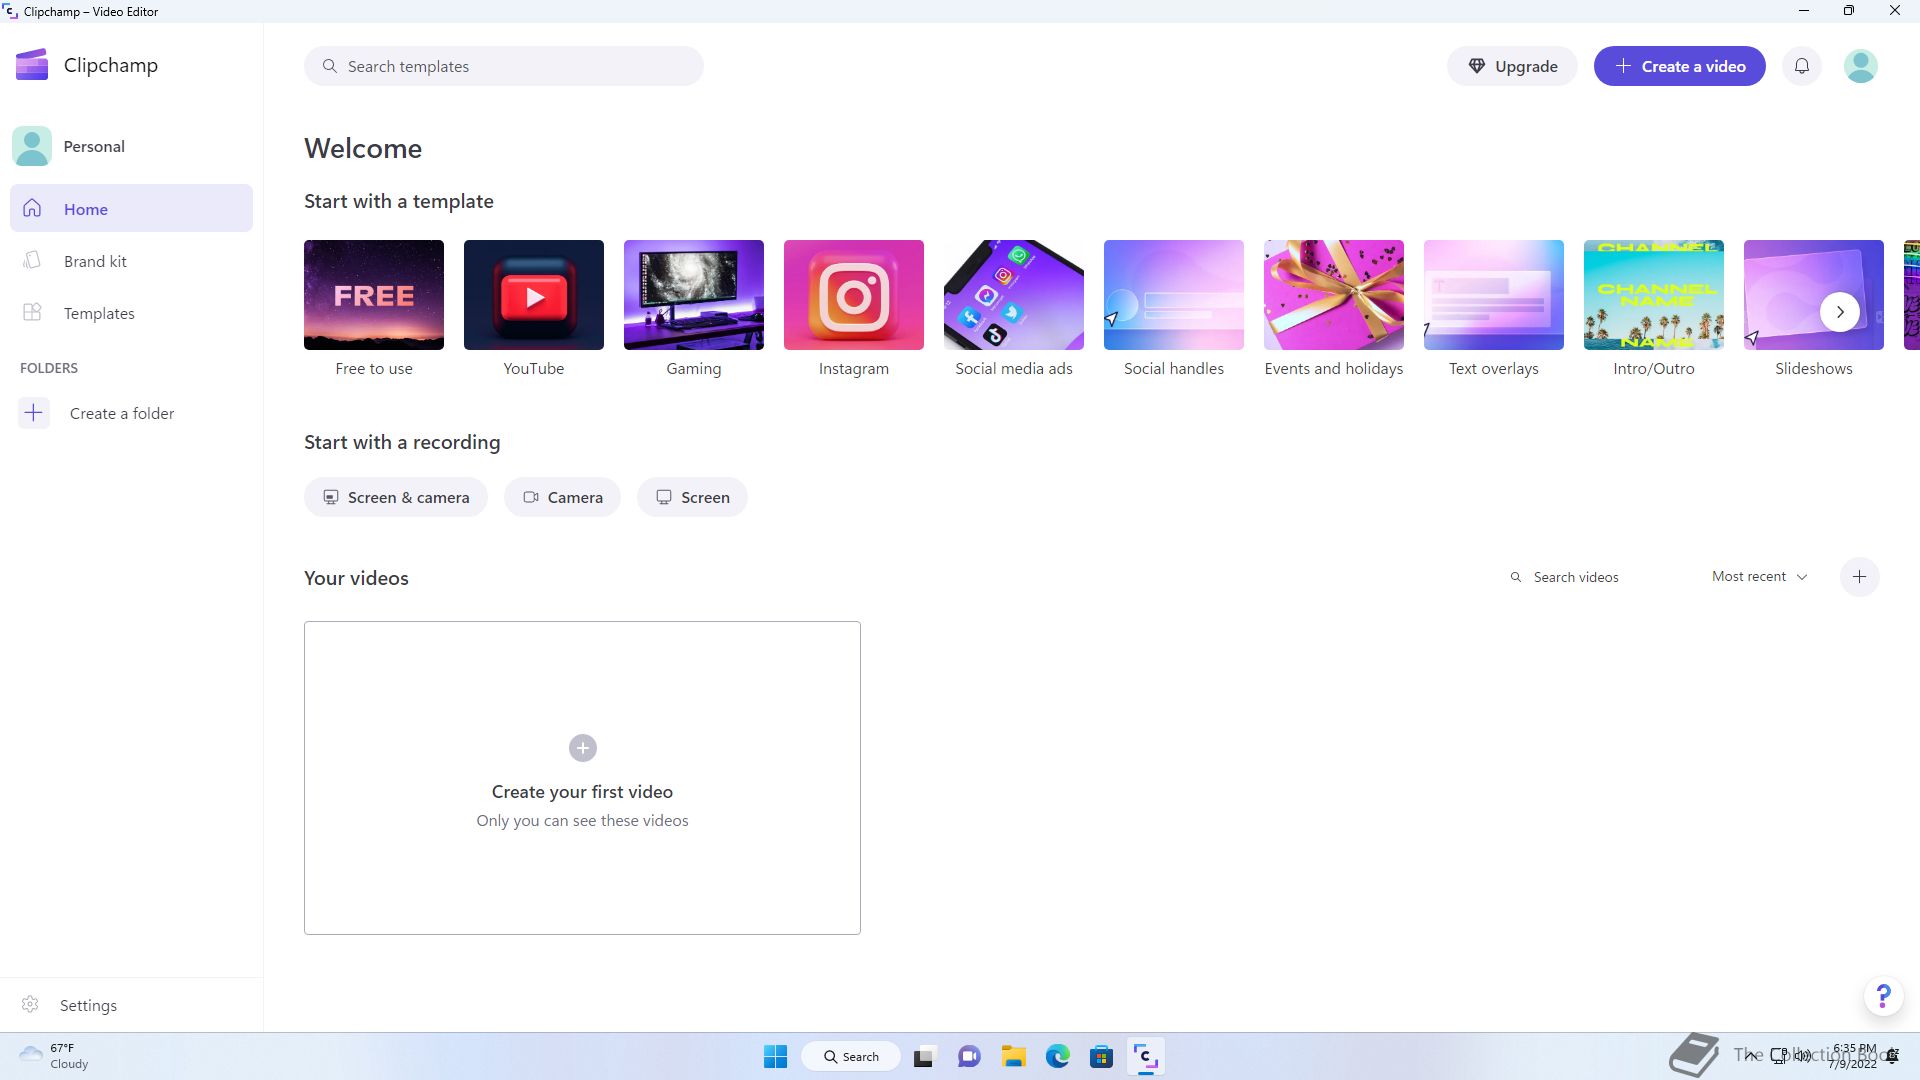The width and height of the screenshot is (1920, 1080).
Task: Open the Events and holidays templates
Action: [x=1334, y=308]
